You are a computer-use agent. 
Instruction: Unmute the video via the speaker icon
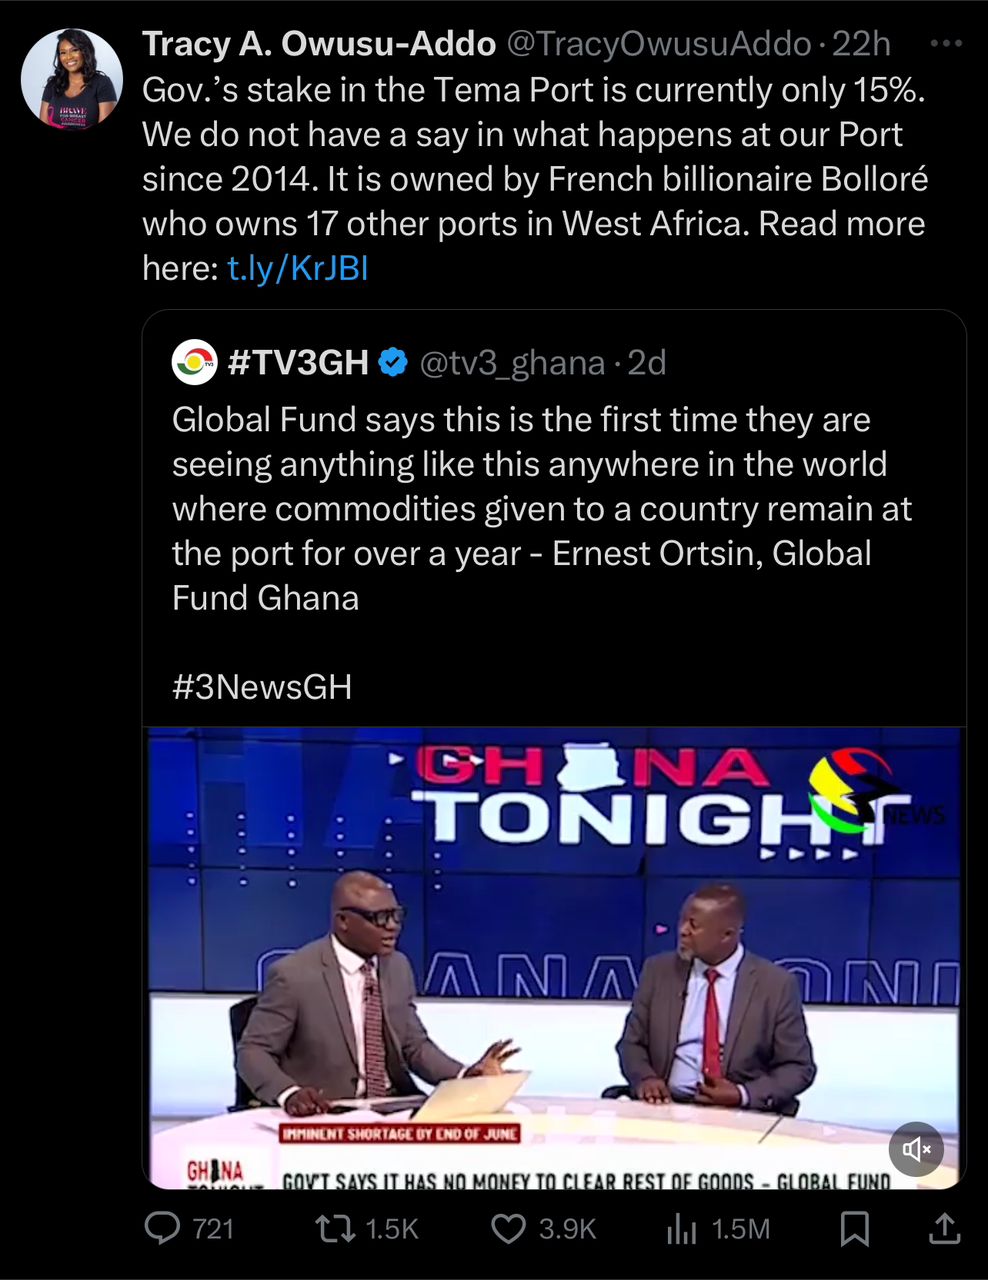pyautogui.click(x=916, y=1149)
